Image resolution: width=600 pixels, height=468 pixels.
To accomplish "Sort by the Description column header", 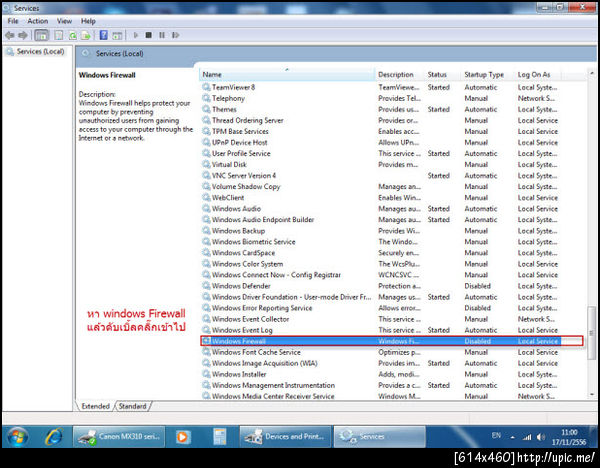I will pos(399,75).
